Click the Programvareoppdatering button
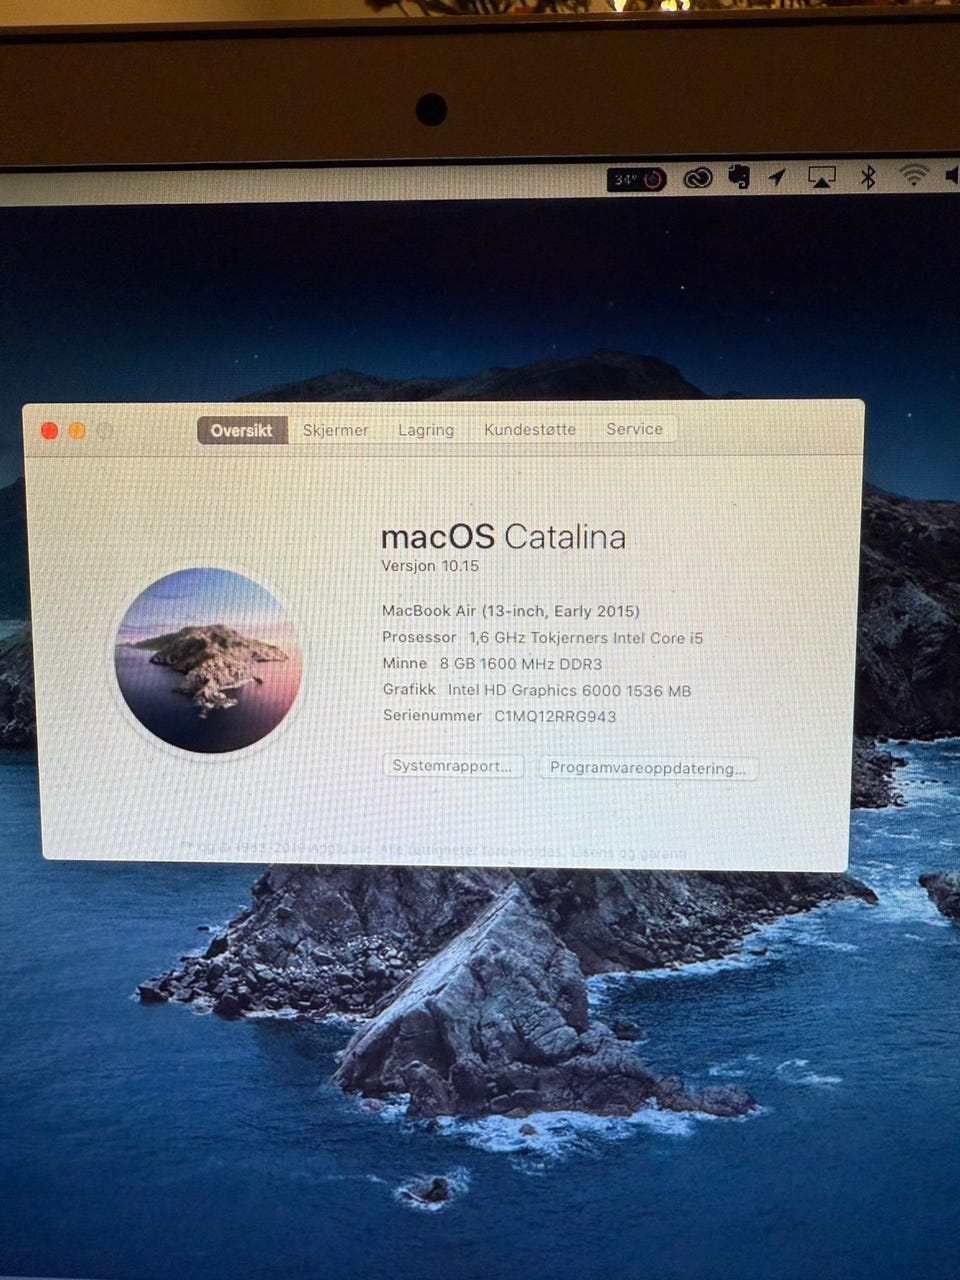This screenshot has height=1280, width=960. (648, 768)
